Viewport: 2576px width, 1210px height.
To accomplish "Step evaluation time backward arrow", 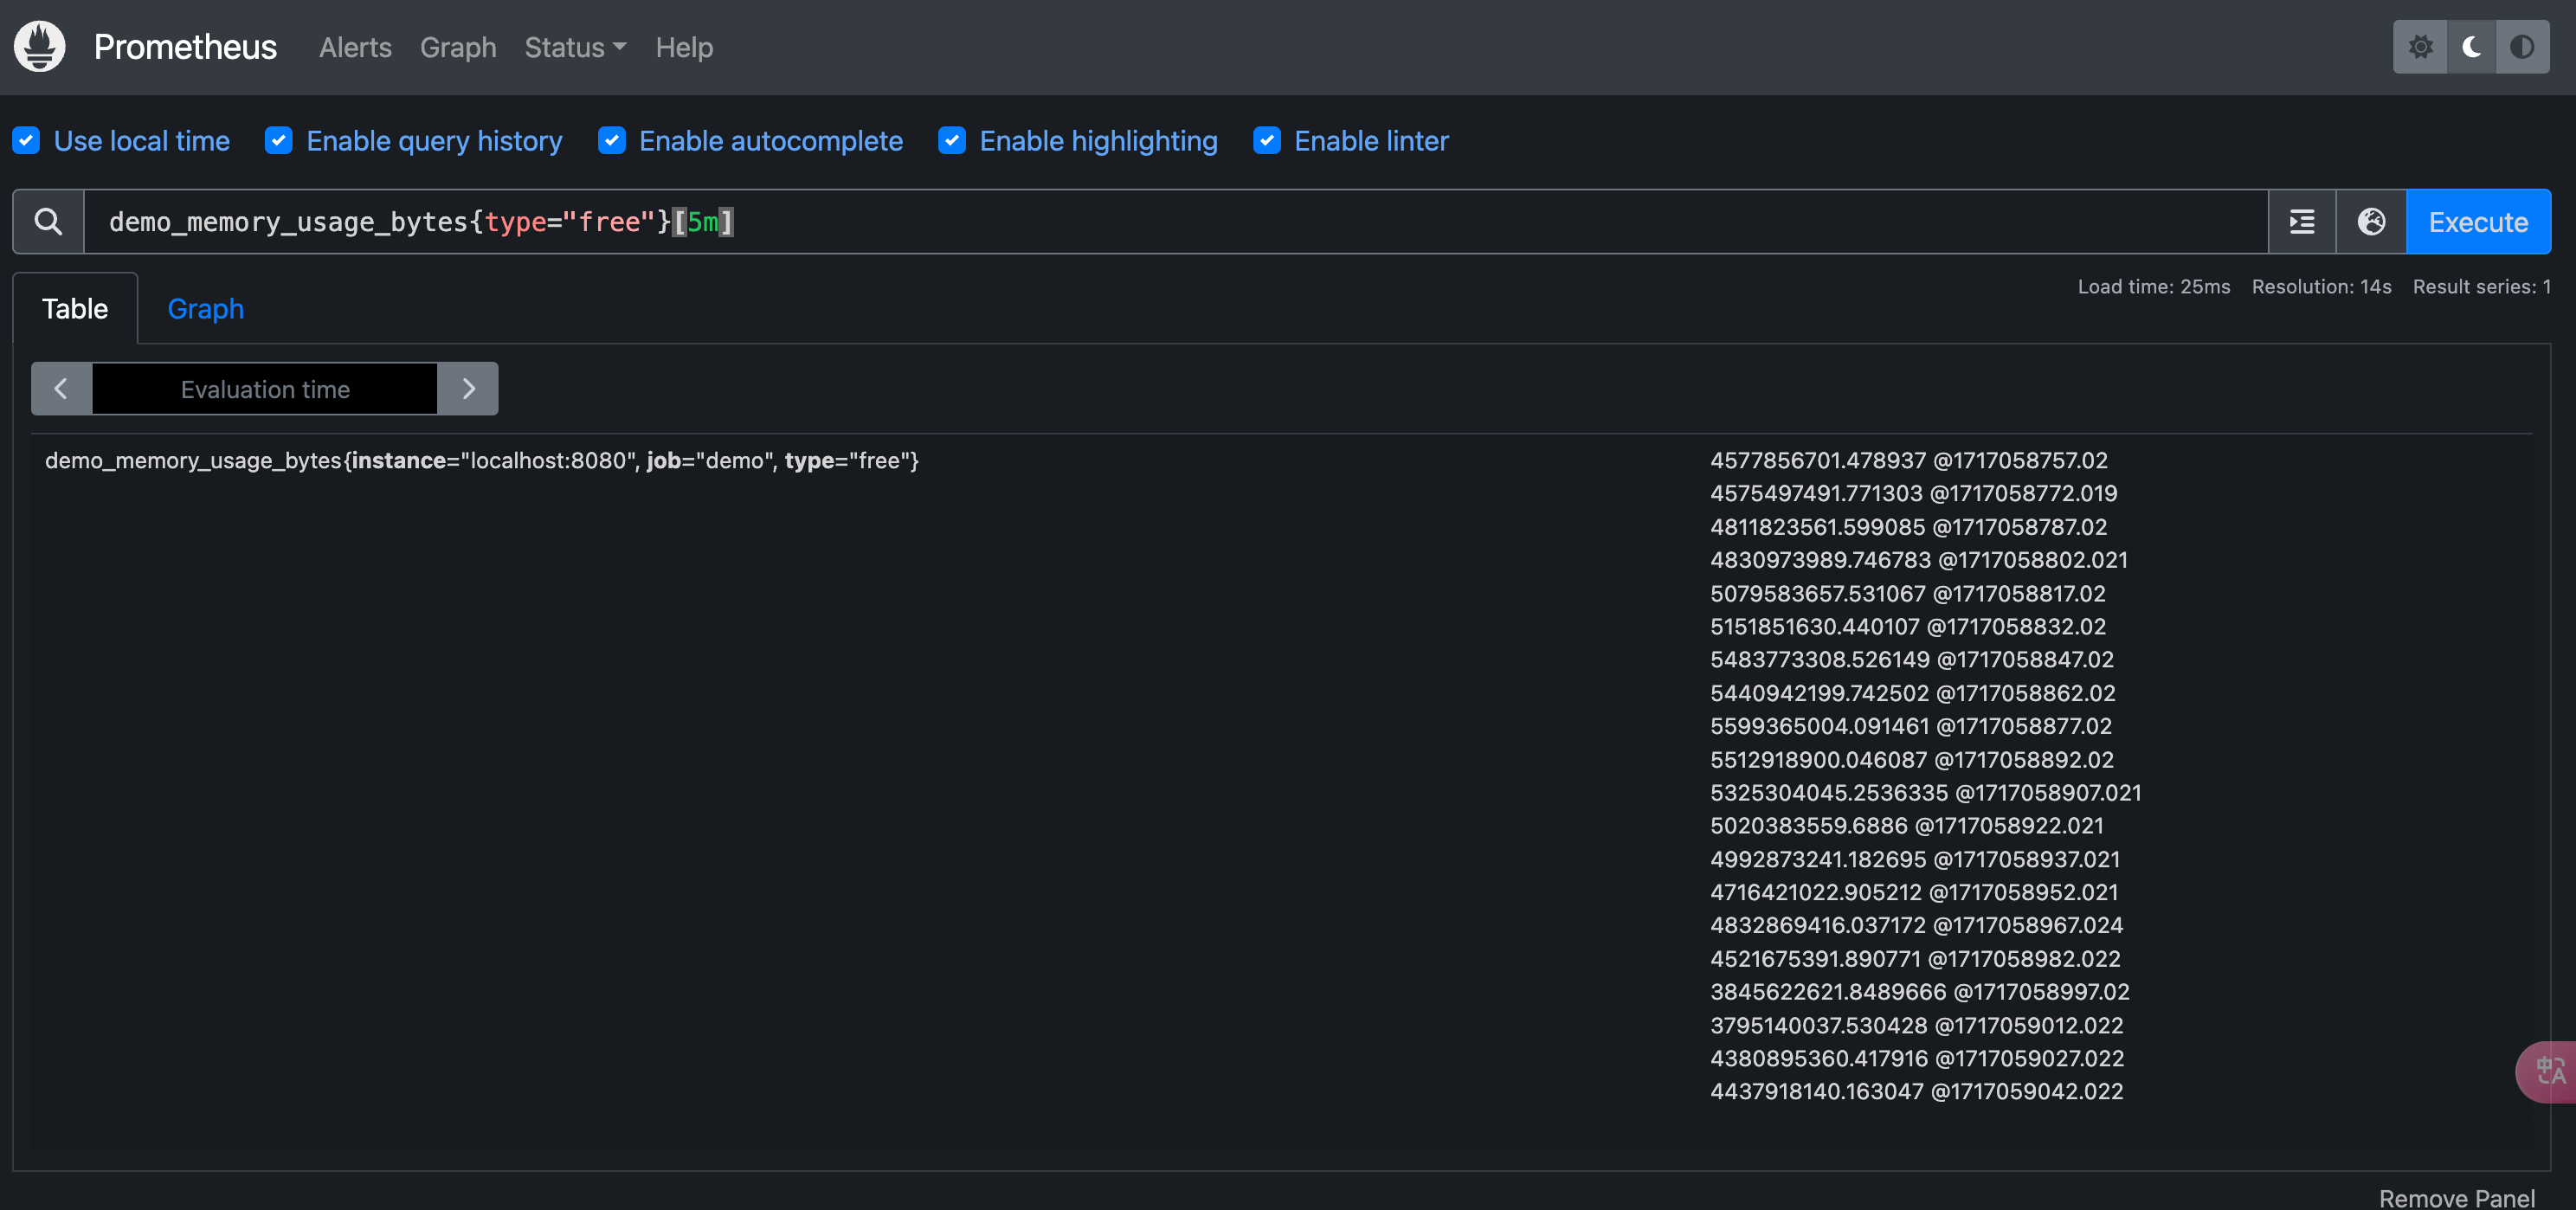I will [61, 389].
